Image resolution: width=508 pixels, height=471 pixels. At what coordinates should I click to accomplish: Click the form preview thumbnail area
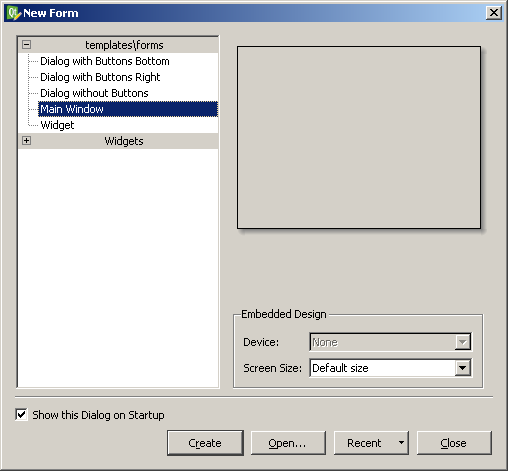click(x=359, y=137)
